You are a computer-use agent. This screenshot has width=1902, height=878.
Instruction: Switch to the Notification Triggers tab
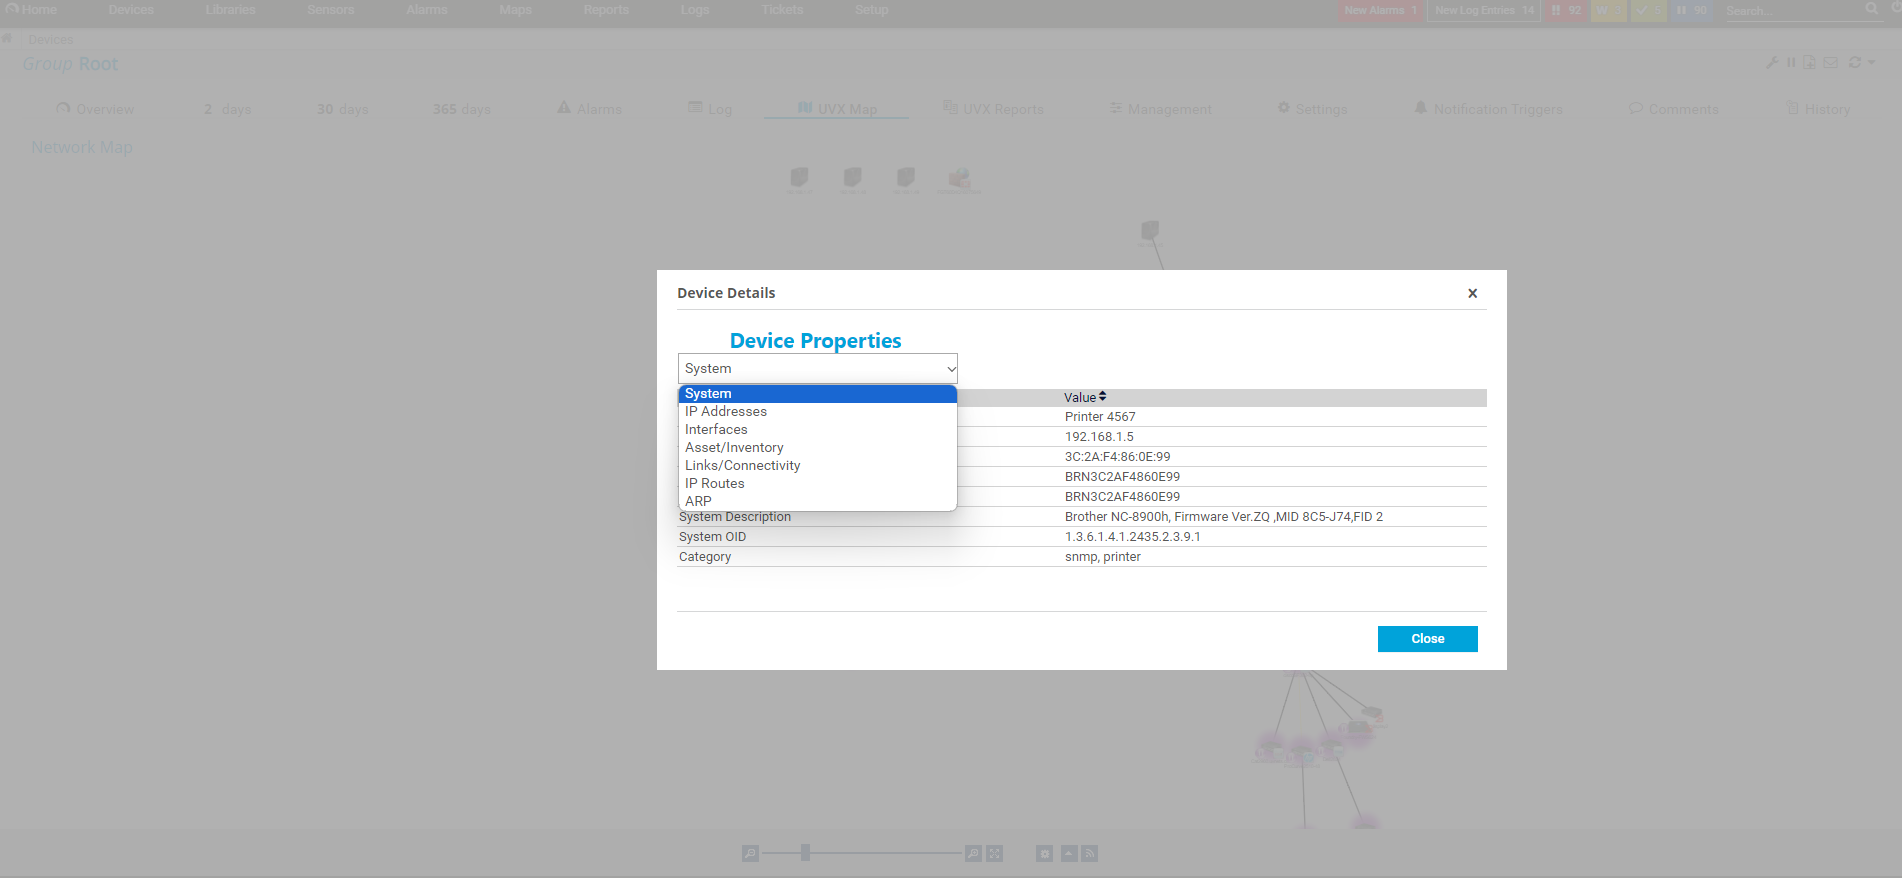tap(1488, 109)
